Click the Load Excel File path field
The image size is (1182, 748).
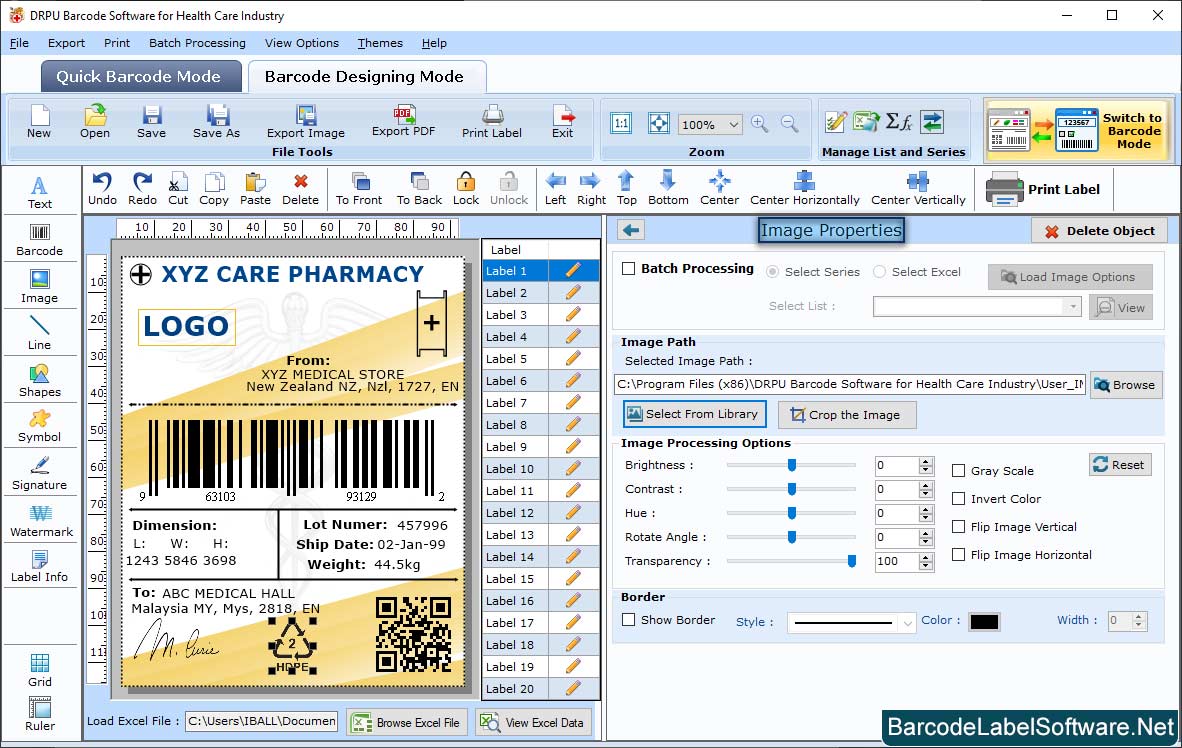262,721
